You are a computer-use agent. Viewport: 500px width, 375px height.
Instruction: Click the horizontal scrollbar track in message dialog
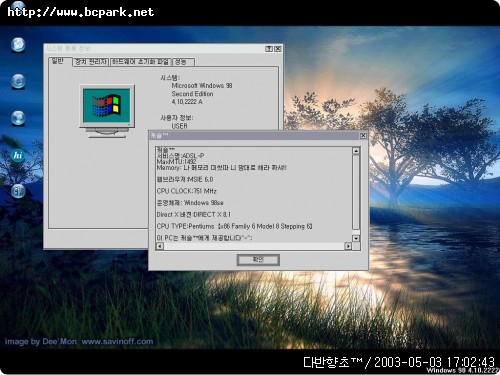tap(254, 246)
